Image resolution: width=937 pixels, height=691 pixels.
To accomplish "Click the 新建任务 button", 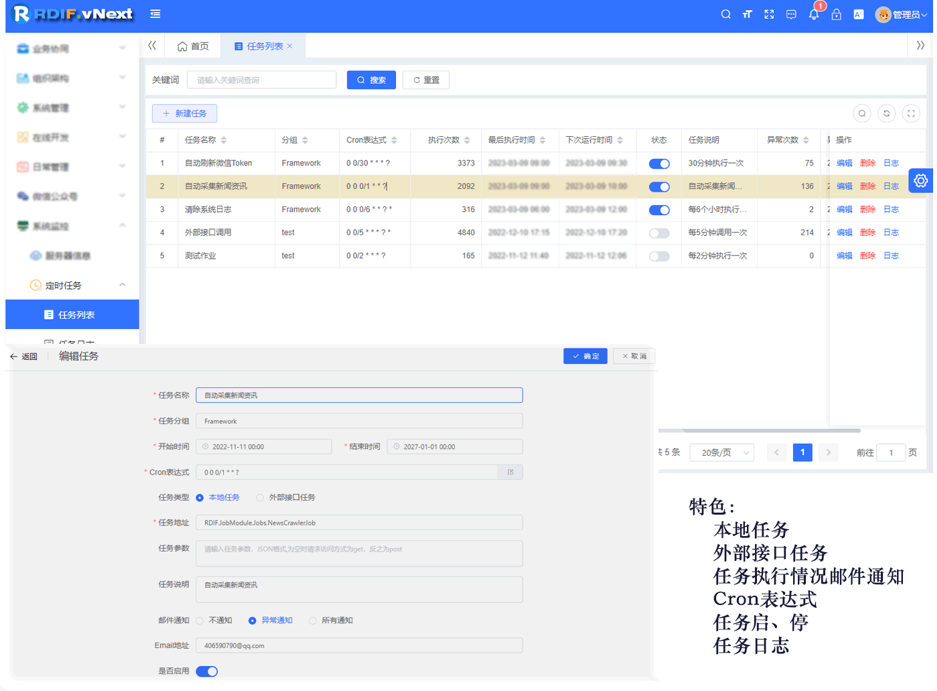I will (185, 113).
